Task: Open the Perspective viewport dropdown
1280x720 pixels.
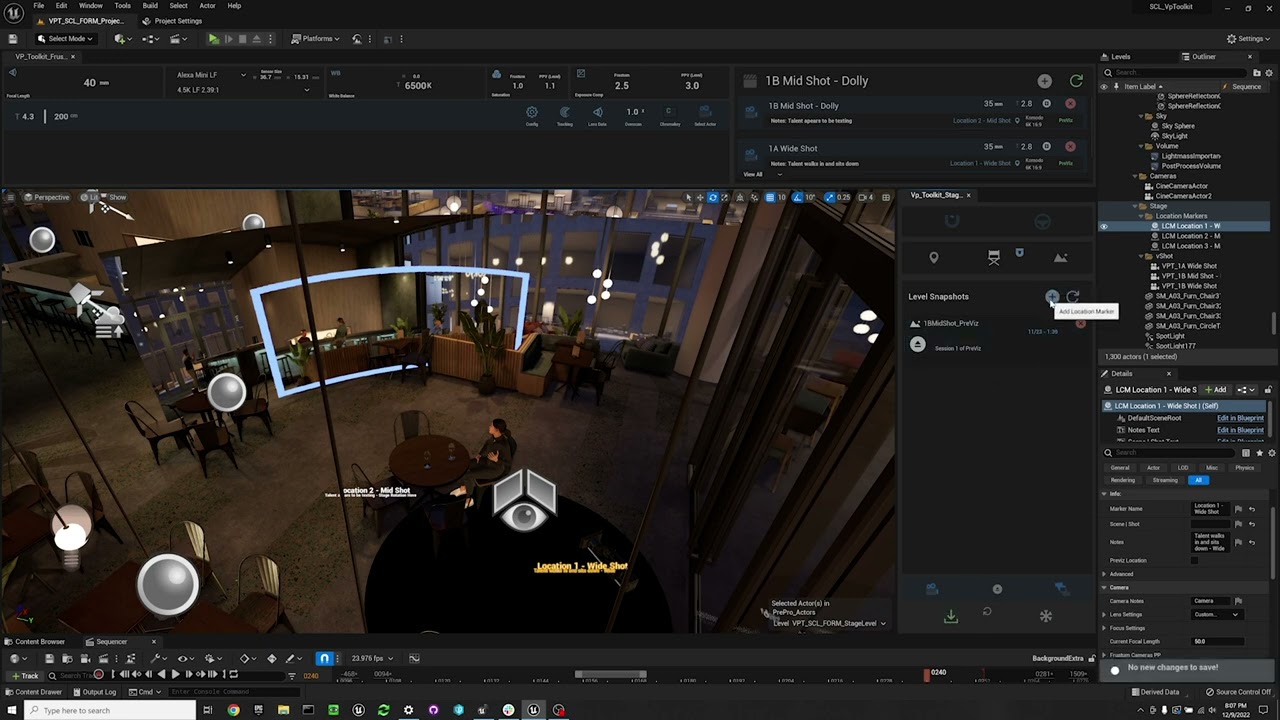Action: (x=47, y=197)
